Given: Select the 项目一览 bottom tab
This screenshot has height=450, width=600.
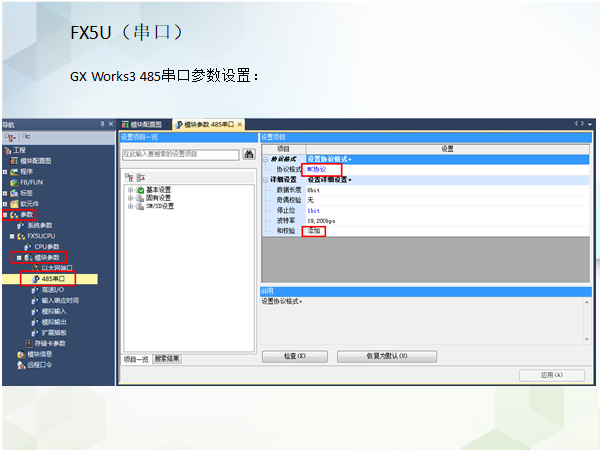Looking at the screenshot, I should [136, 359].
